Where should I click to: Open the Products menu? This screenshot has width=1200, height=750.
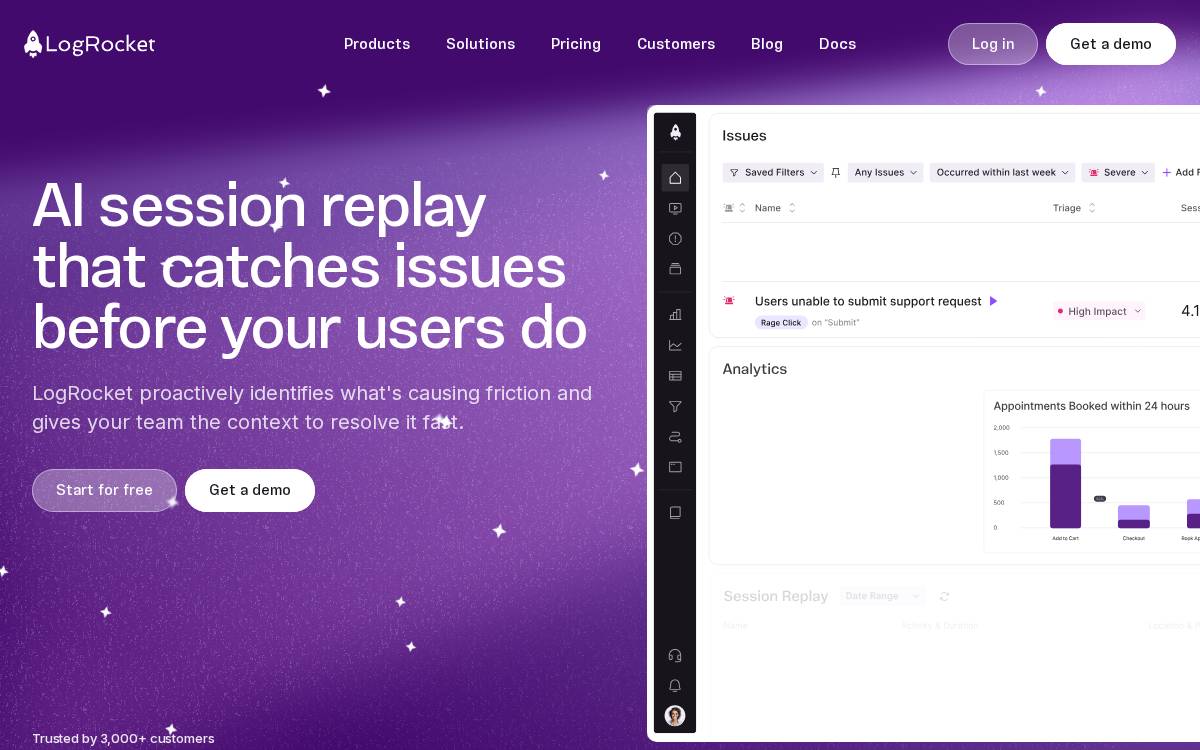[x=377, y=44]
